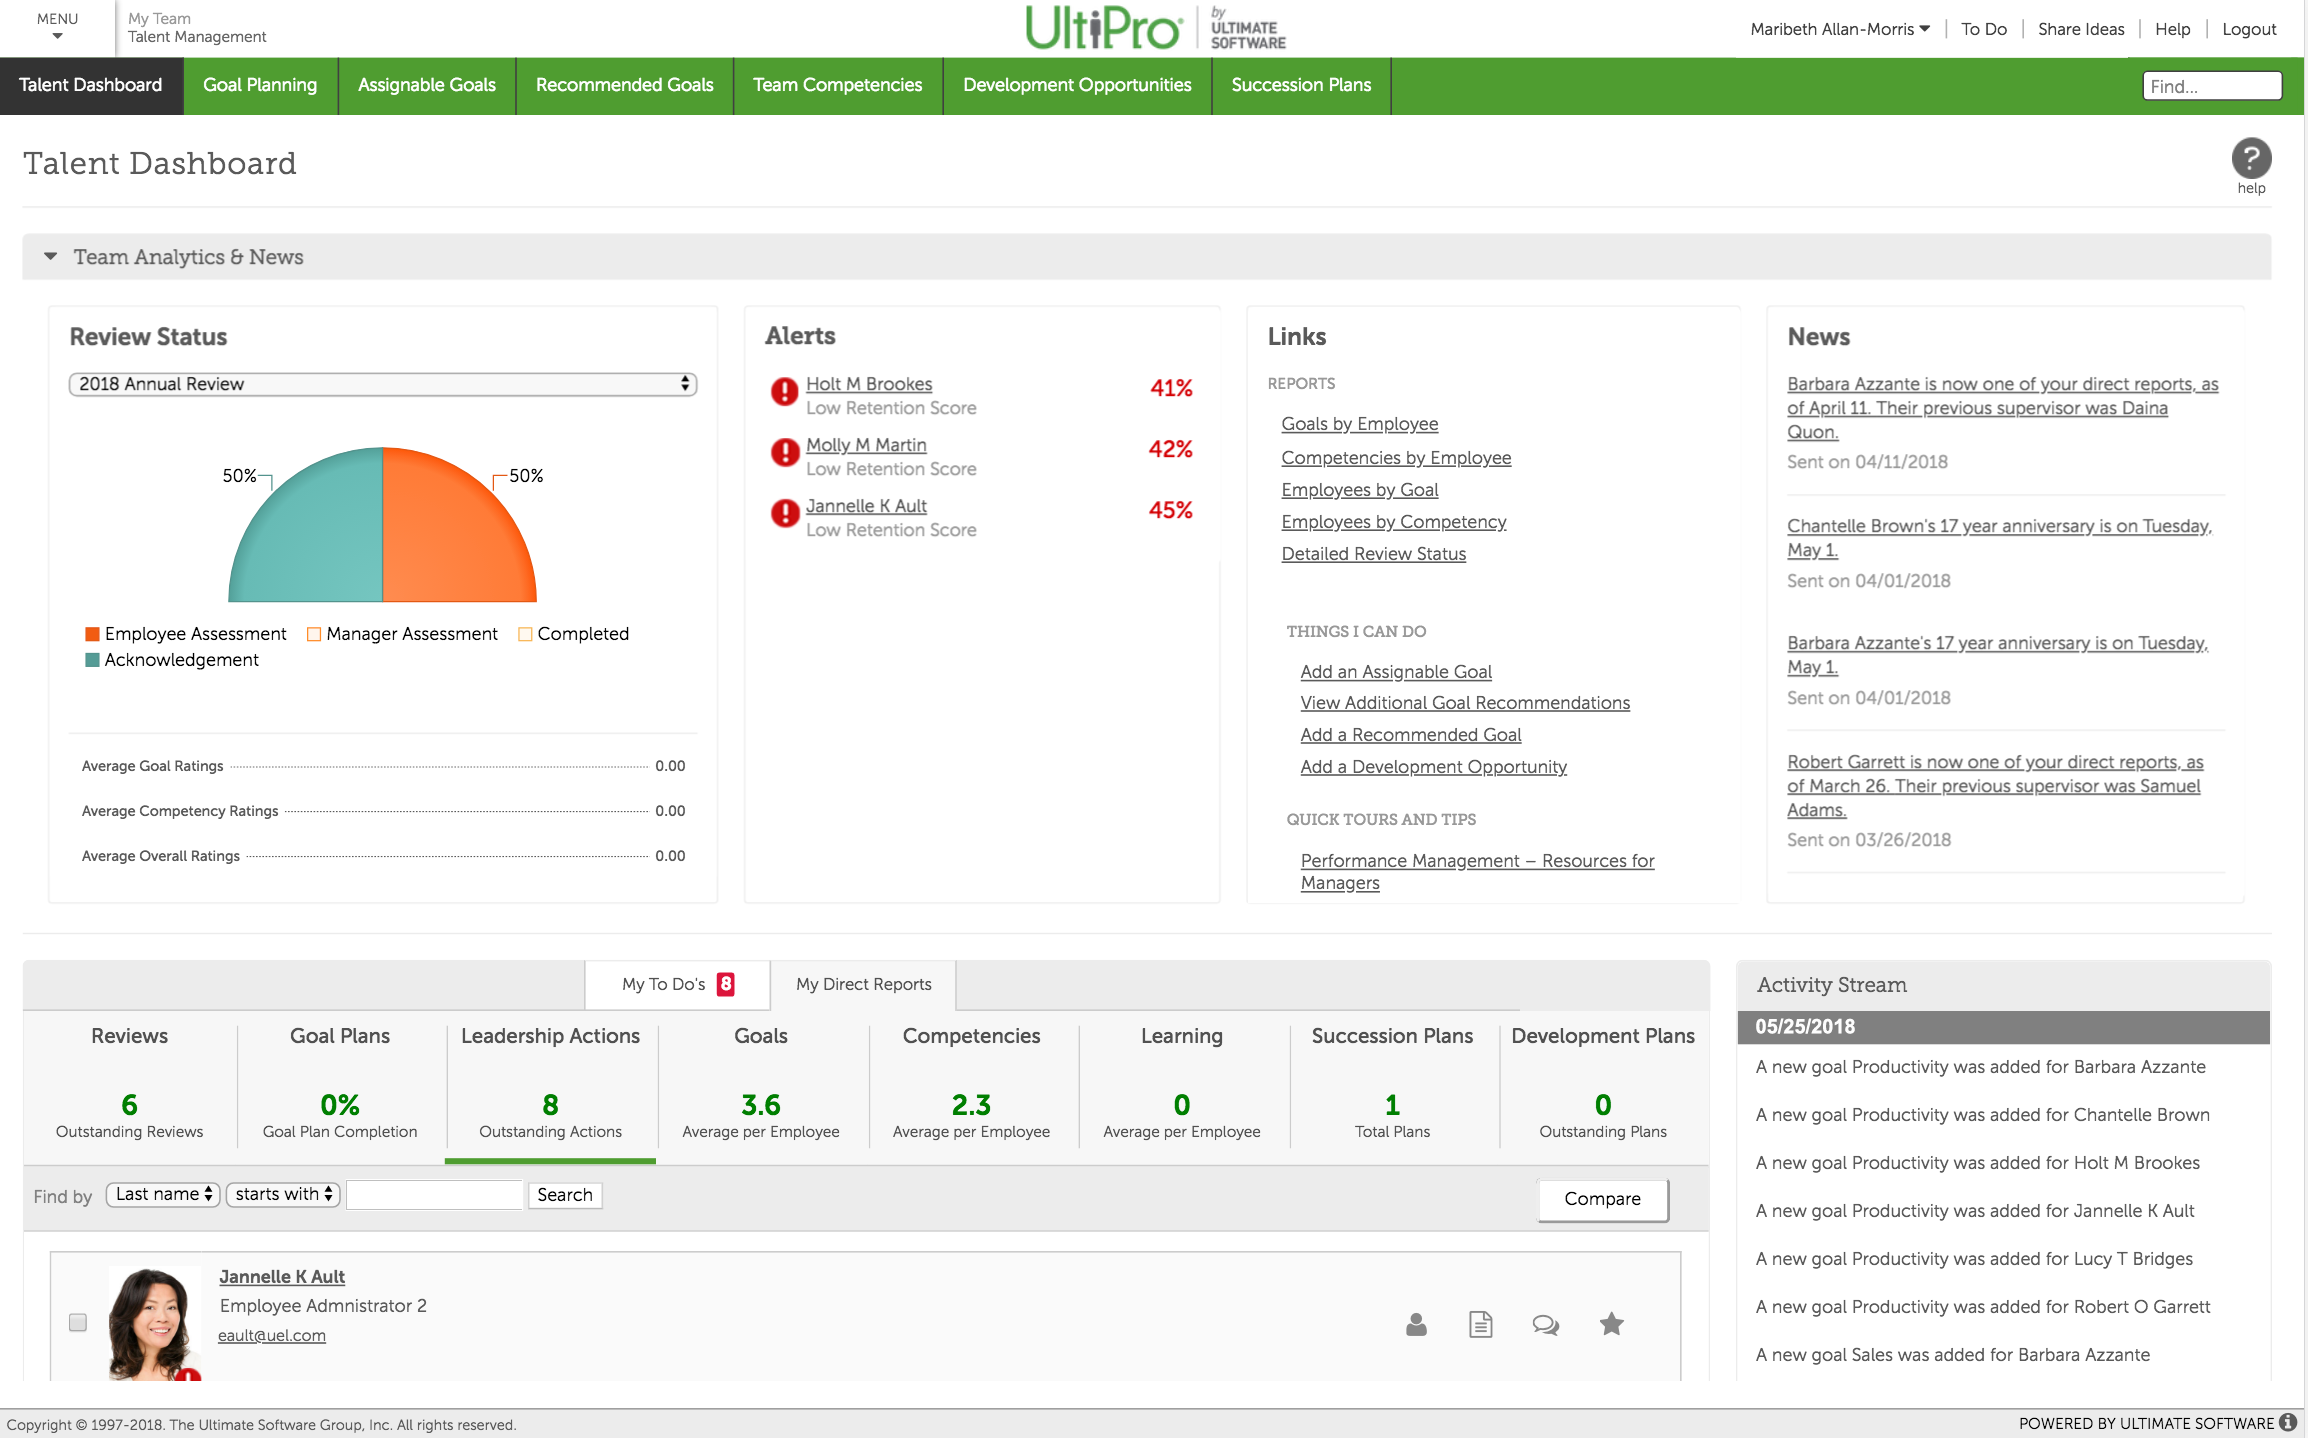The image size is (2308, 1438).
Task: Click the Compare button
Action: pos(1601,1198)
